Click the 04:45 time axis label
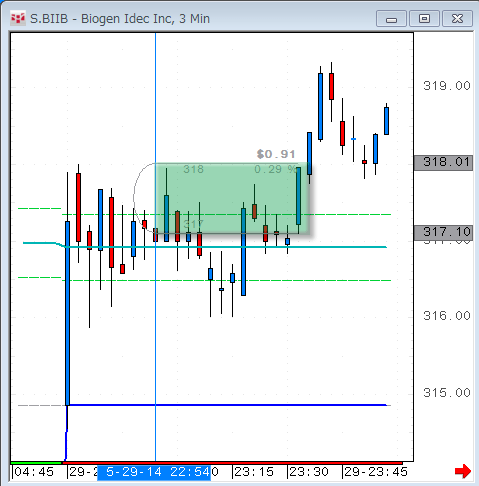The height and width of the screenshot is (486, 479). coord(34,472)
